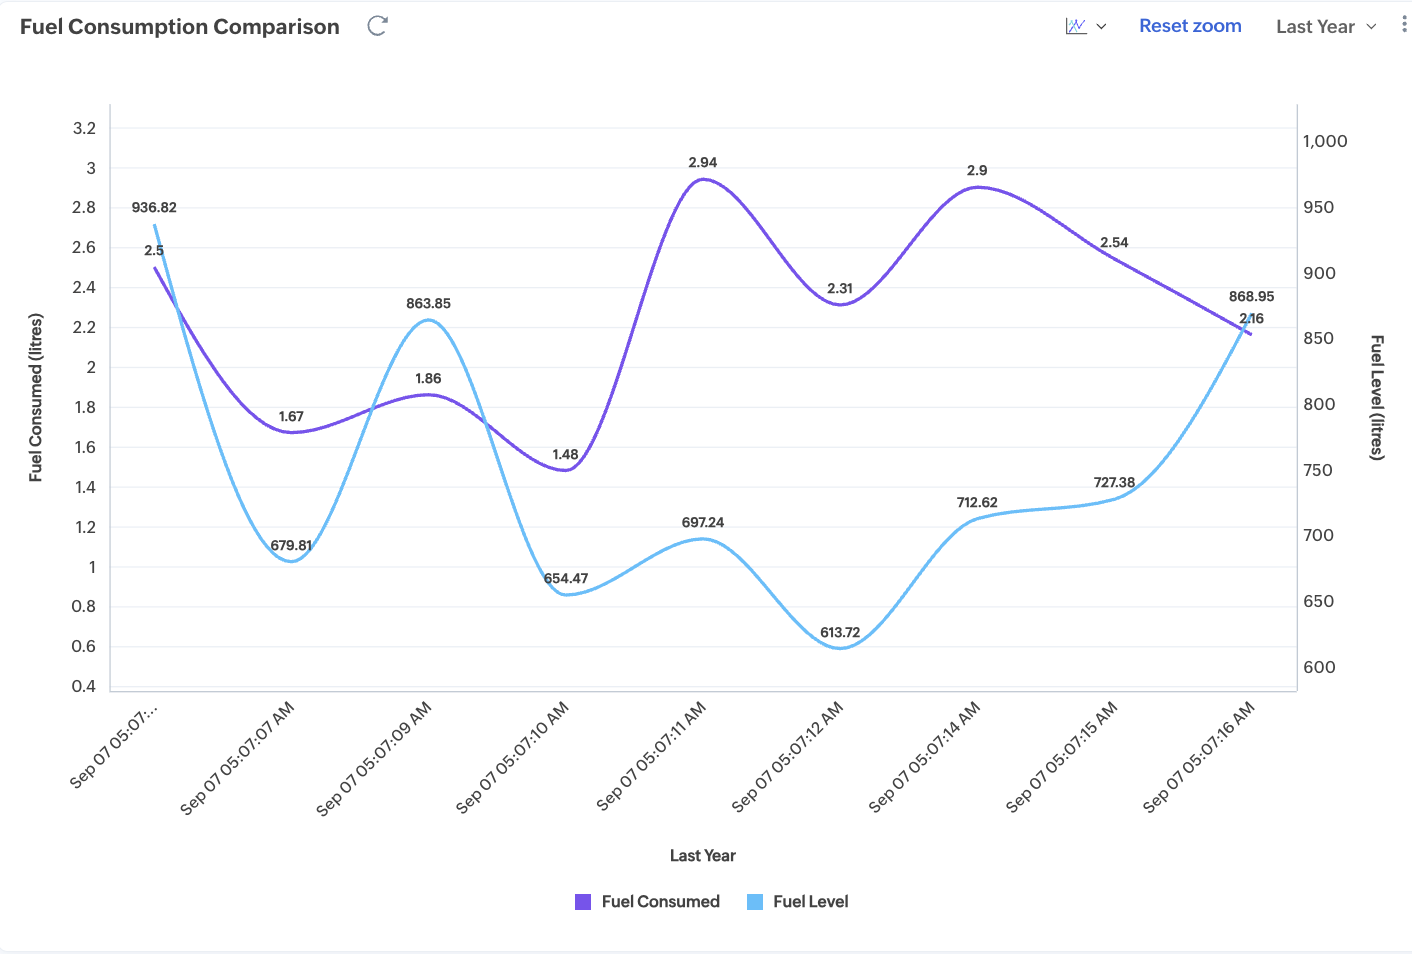Toggle Fuel Level series in the legend
Viewport: 1412px width, 954px height.
[x=810, y=901]
